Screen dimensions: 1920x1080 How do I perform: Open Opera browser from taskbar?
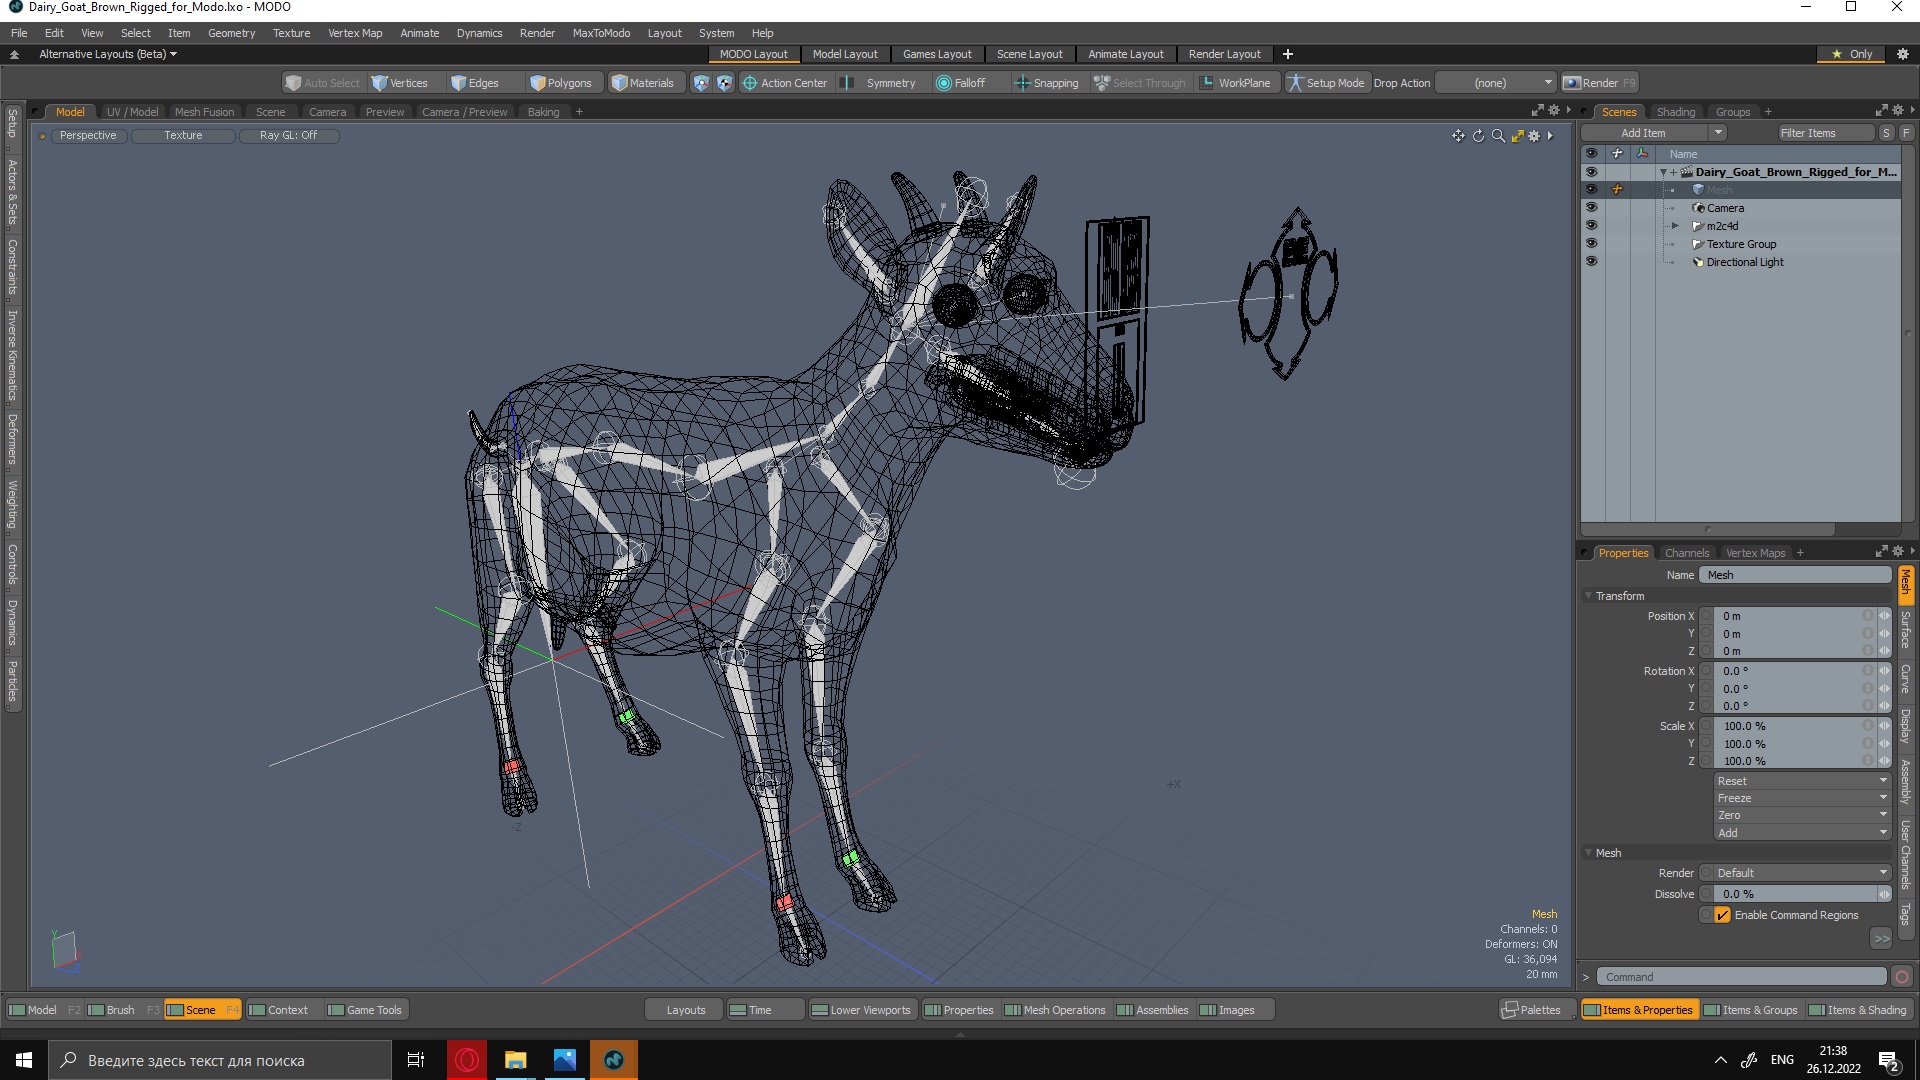pos(467,1060)
